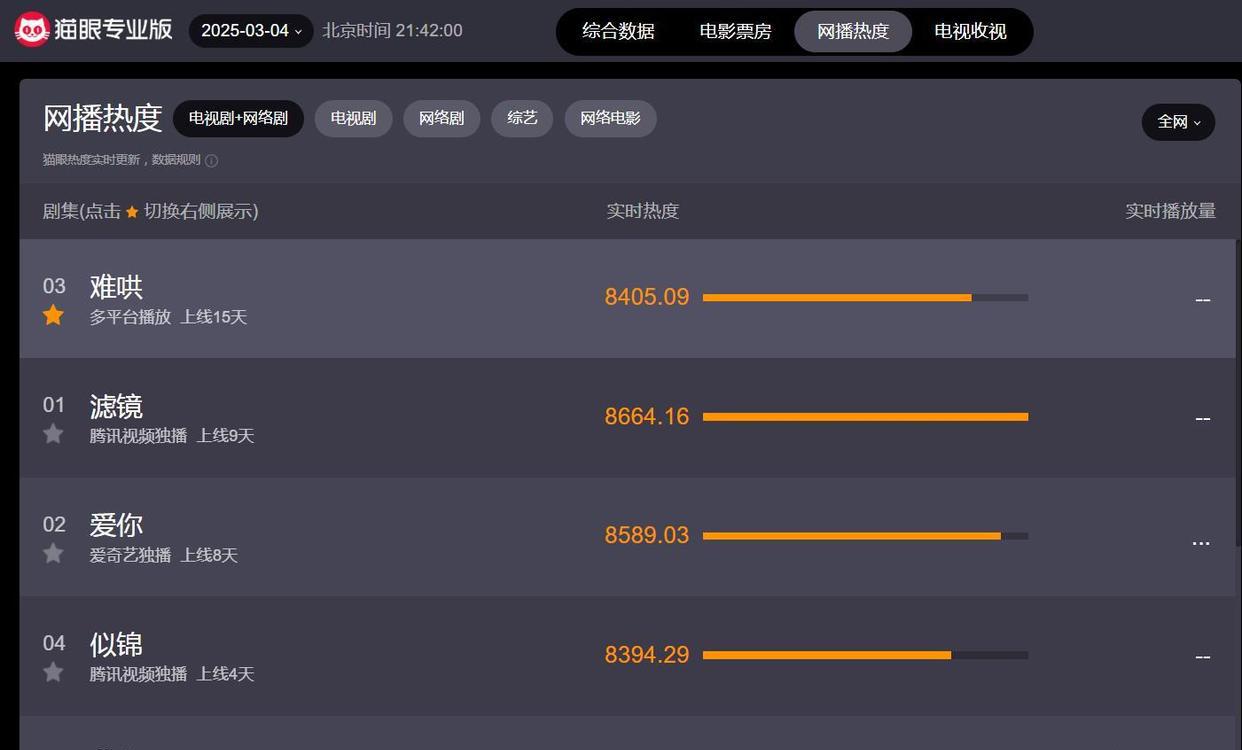This screenshot has height=750, width=1242.
Task: Click the 猫眼专业版 brand name
Action: click(x=115, y=30)
